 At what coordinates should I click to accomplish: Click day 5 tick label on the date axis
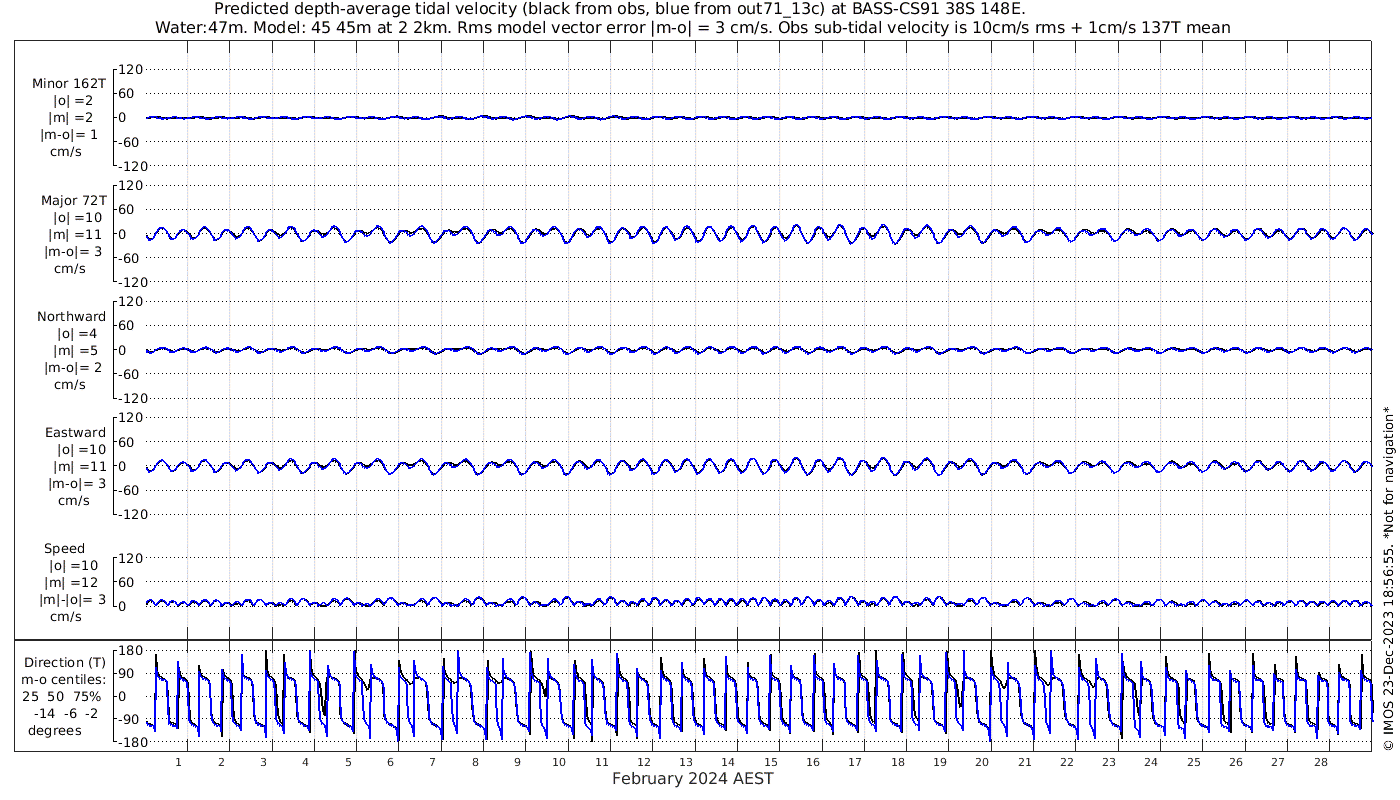click(348, 762)
